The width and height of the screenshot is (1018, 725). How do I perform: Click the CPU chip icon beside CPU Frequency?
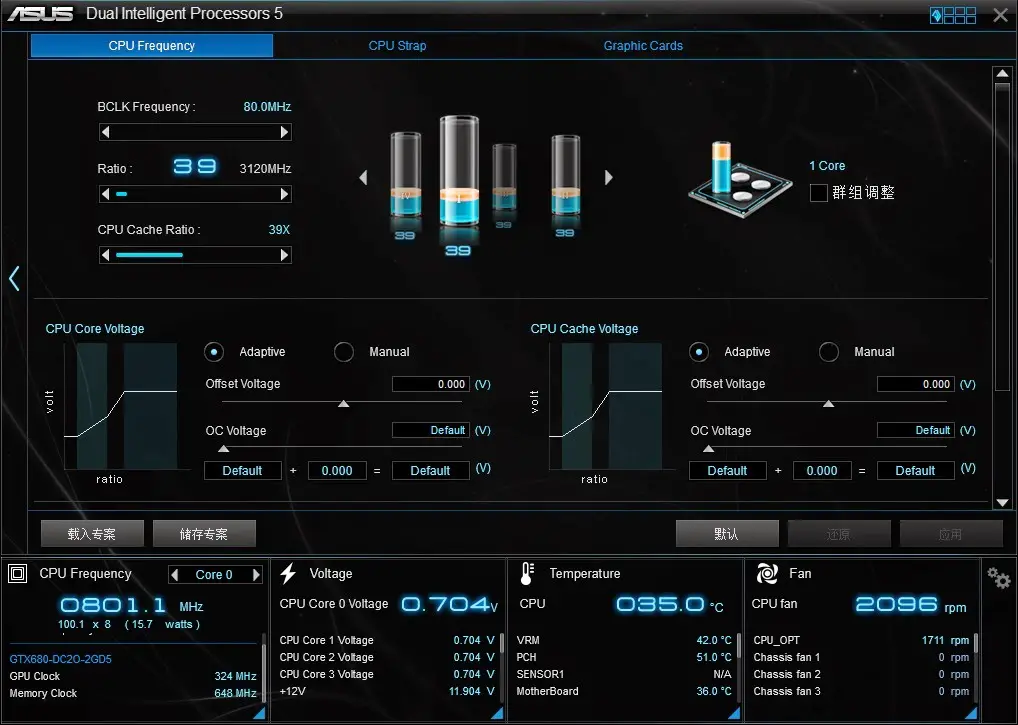[18, 573]
